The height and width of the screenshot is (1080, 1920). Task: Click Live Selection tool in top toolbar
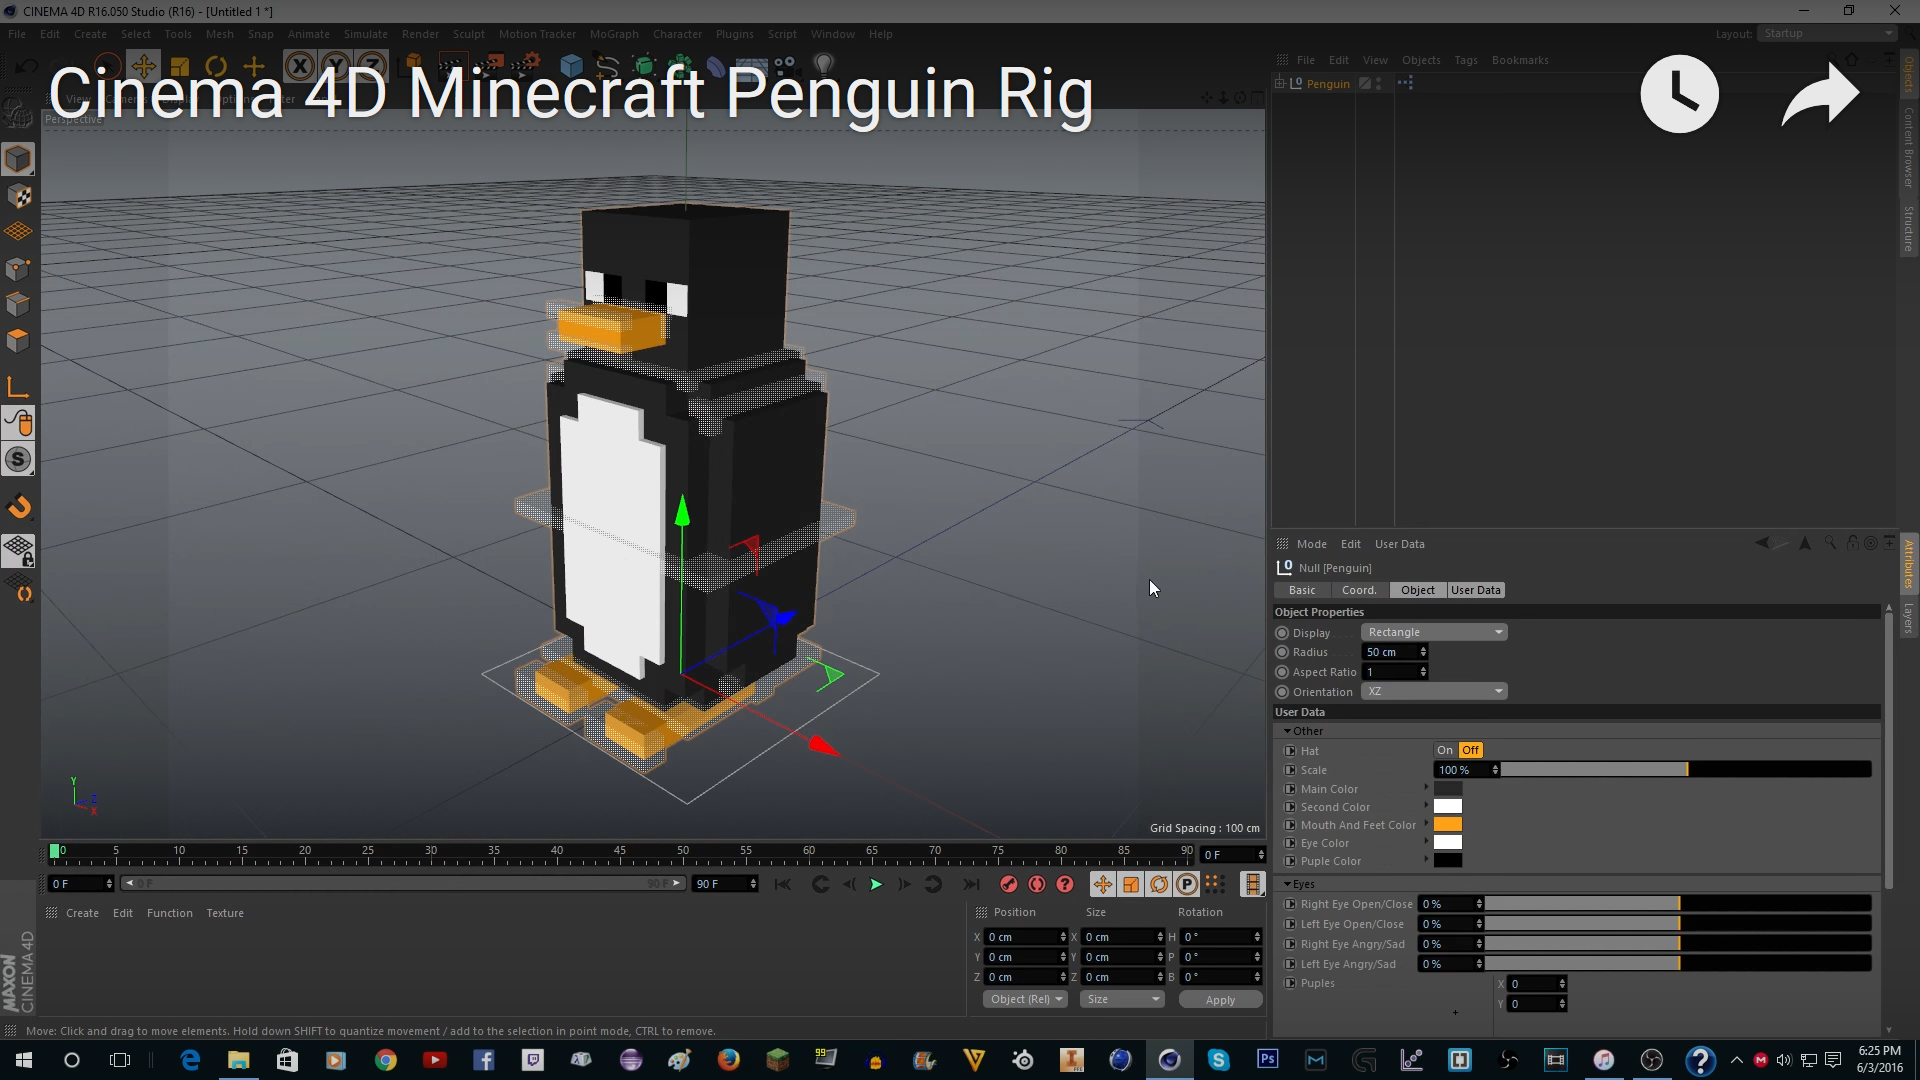(107, 67)
